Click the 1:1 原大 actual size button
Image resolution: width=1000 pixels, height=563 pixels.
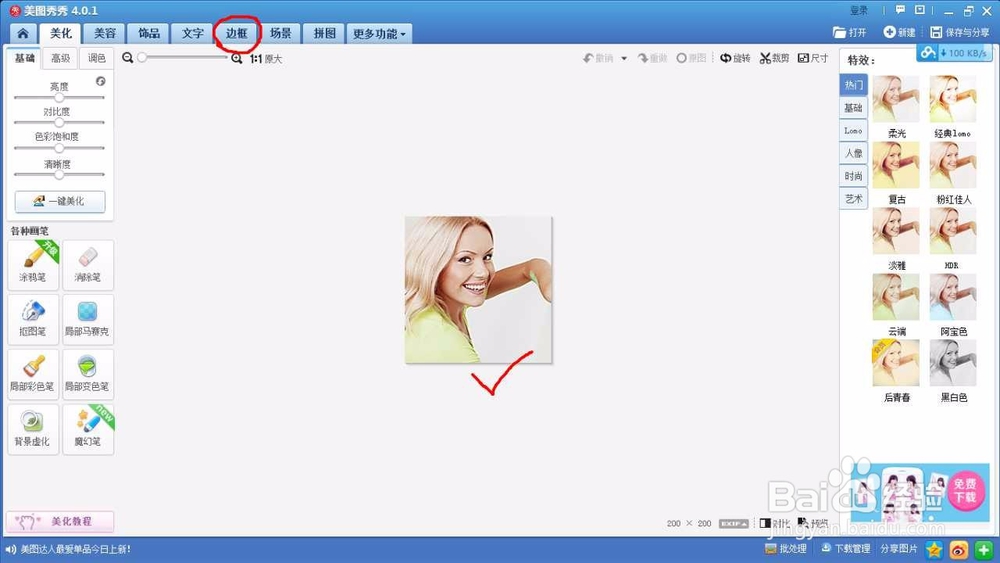(x=266, y=59)
